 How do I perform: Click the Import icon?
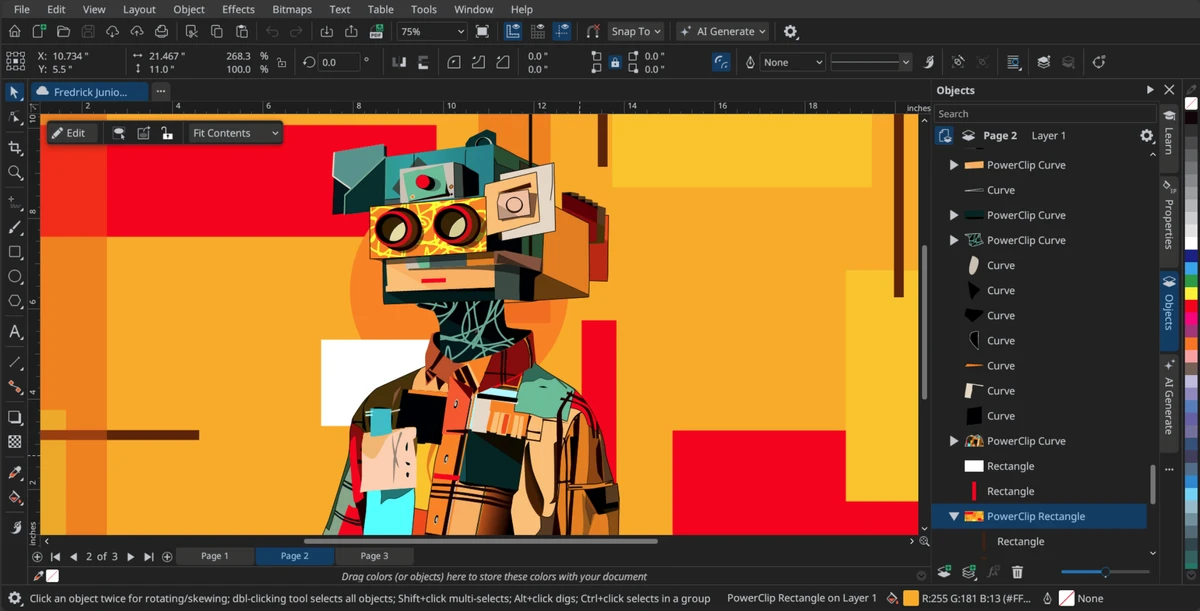326,31
